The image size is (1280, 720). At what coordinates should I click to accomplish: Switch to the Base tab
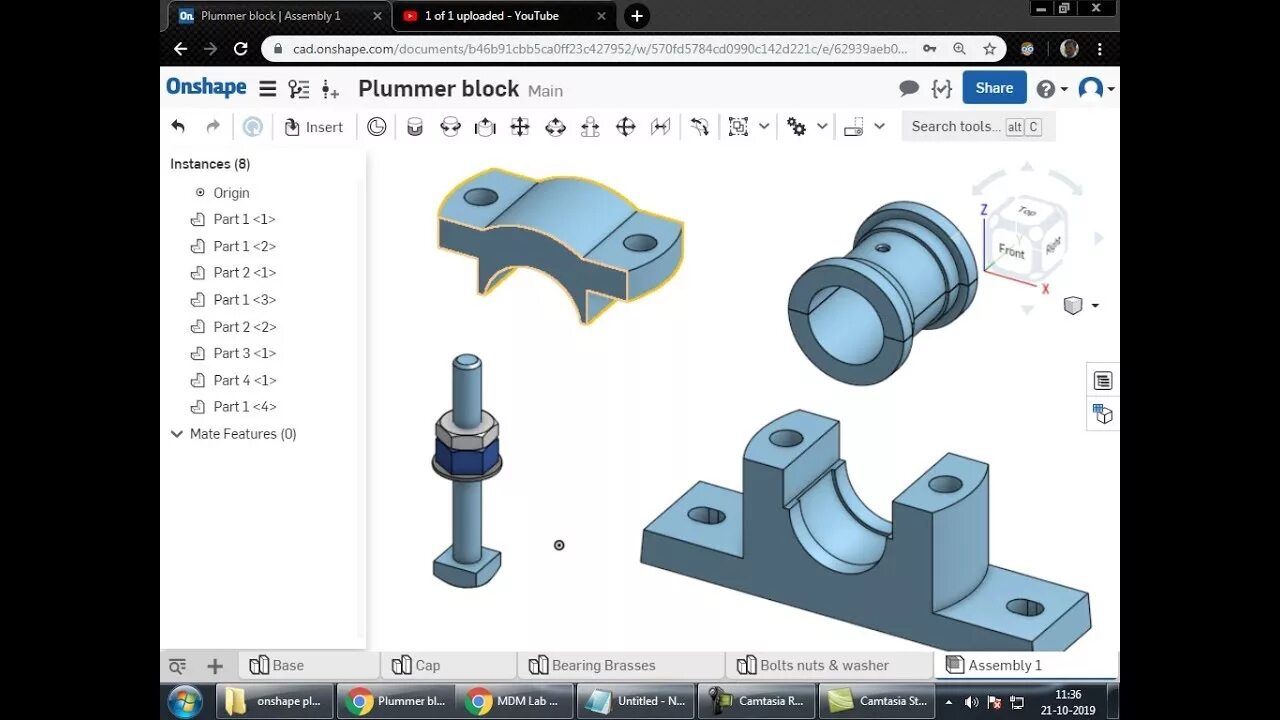click(x=309, y=665)
